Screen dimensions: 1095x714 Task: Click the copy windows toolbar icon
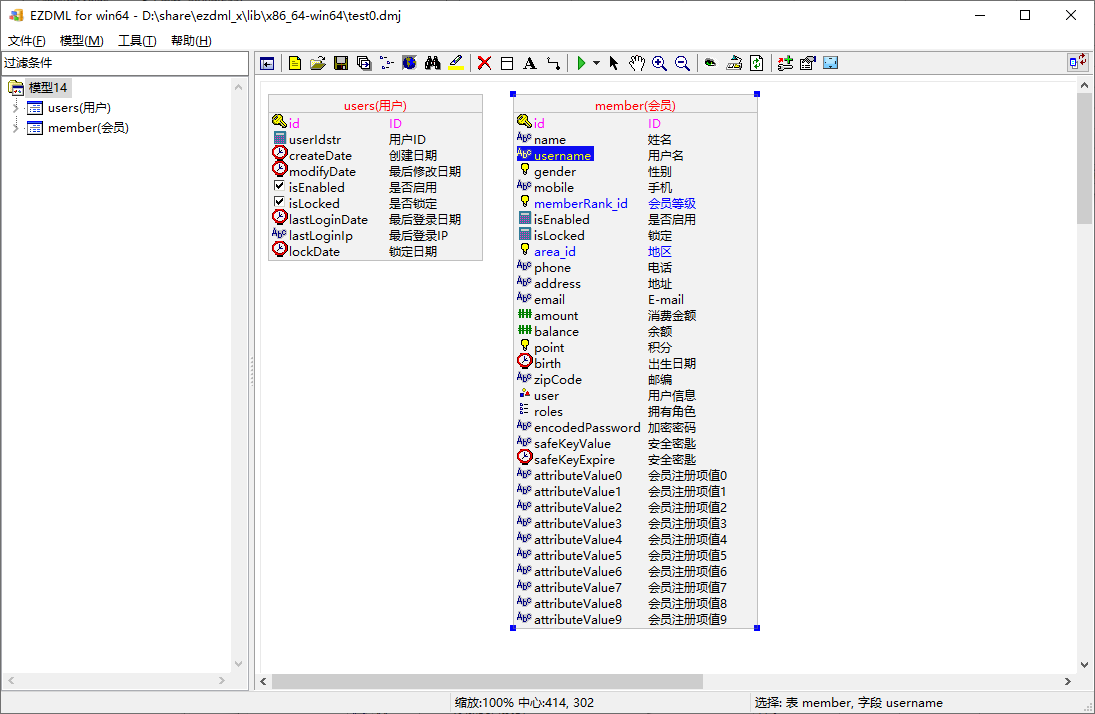(364, 64)
